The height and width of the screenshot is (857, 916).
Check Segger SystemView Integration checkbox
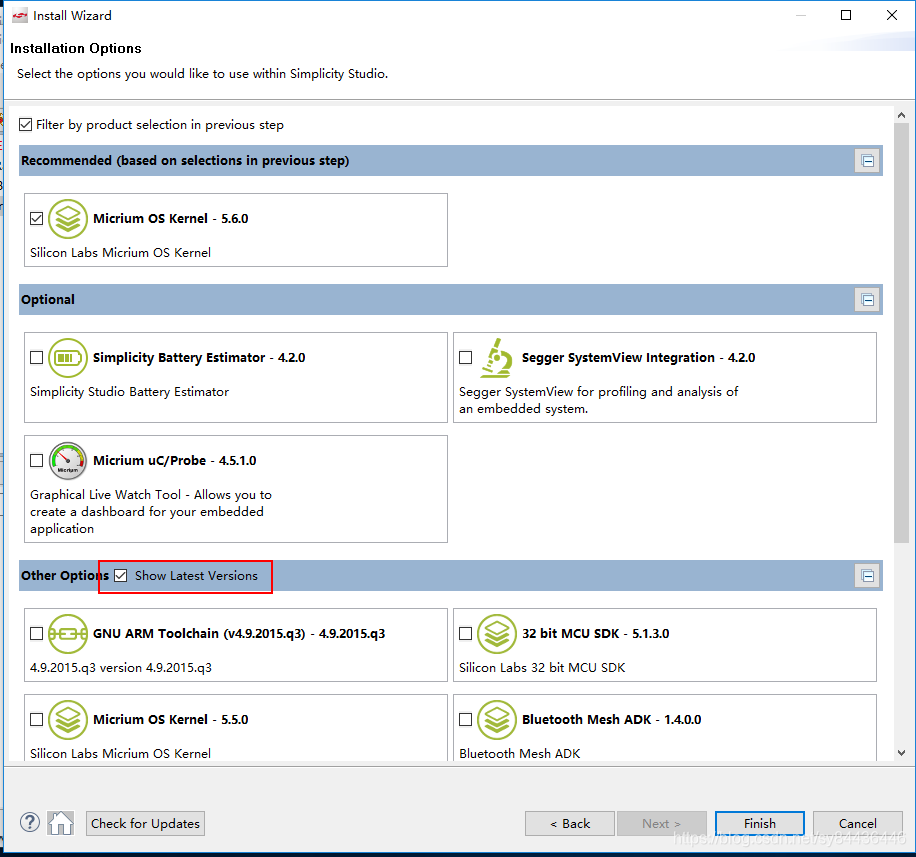coord(465,358)
